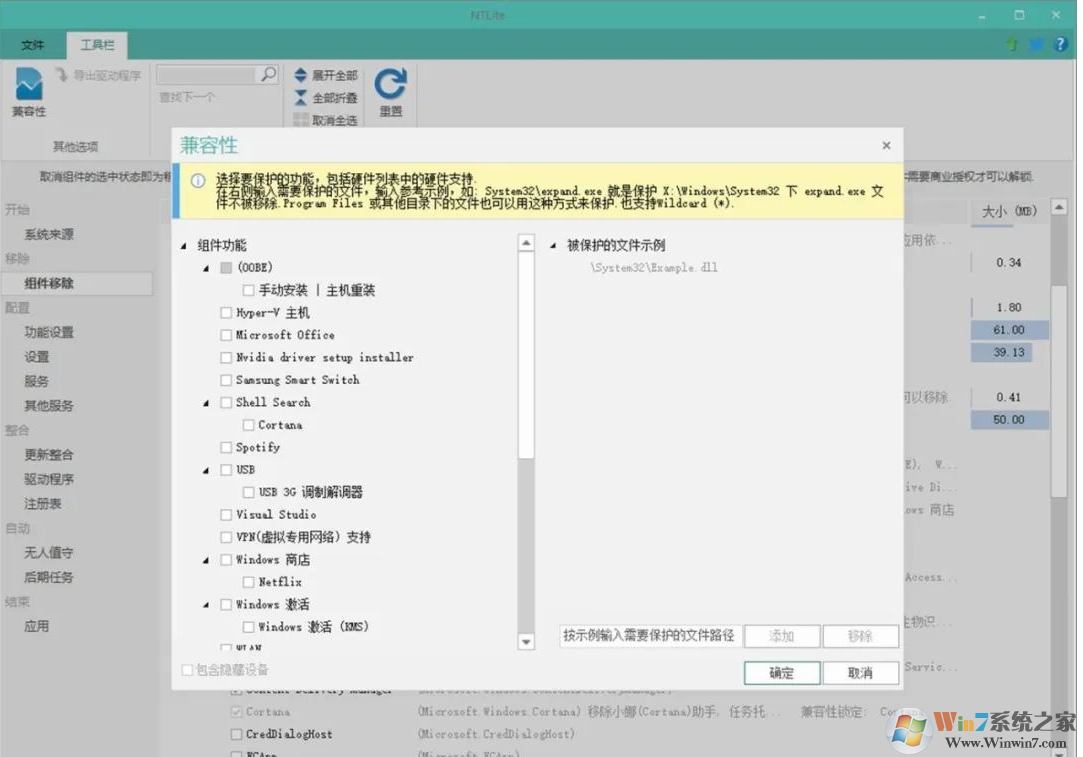Open 后期任务 in sidebar

[49, 577]
